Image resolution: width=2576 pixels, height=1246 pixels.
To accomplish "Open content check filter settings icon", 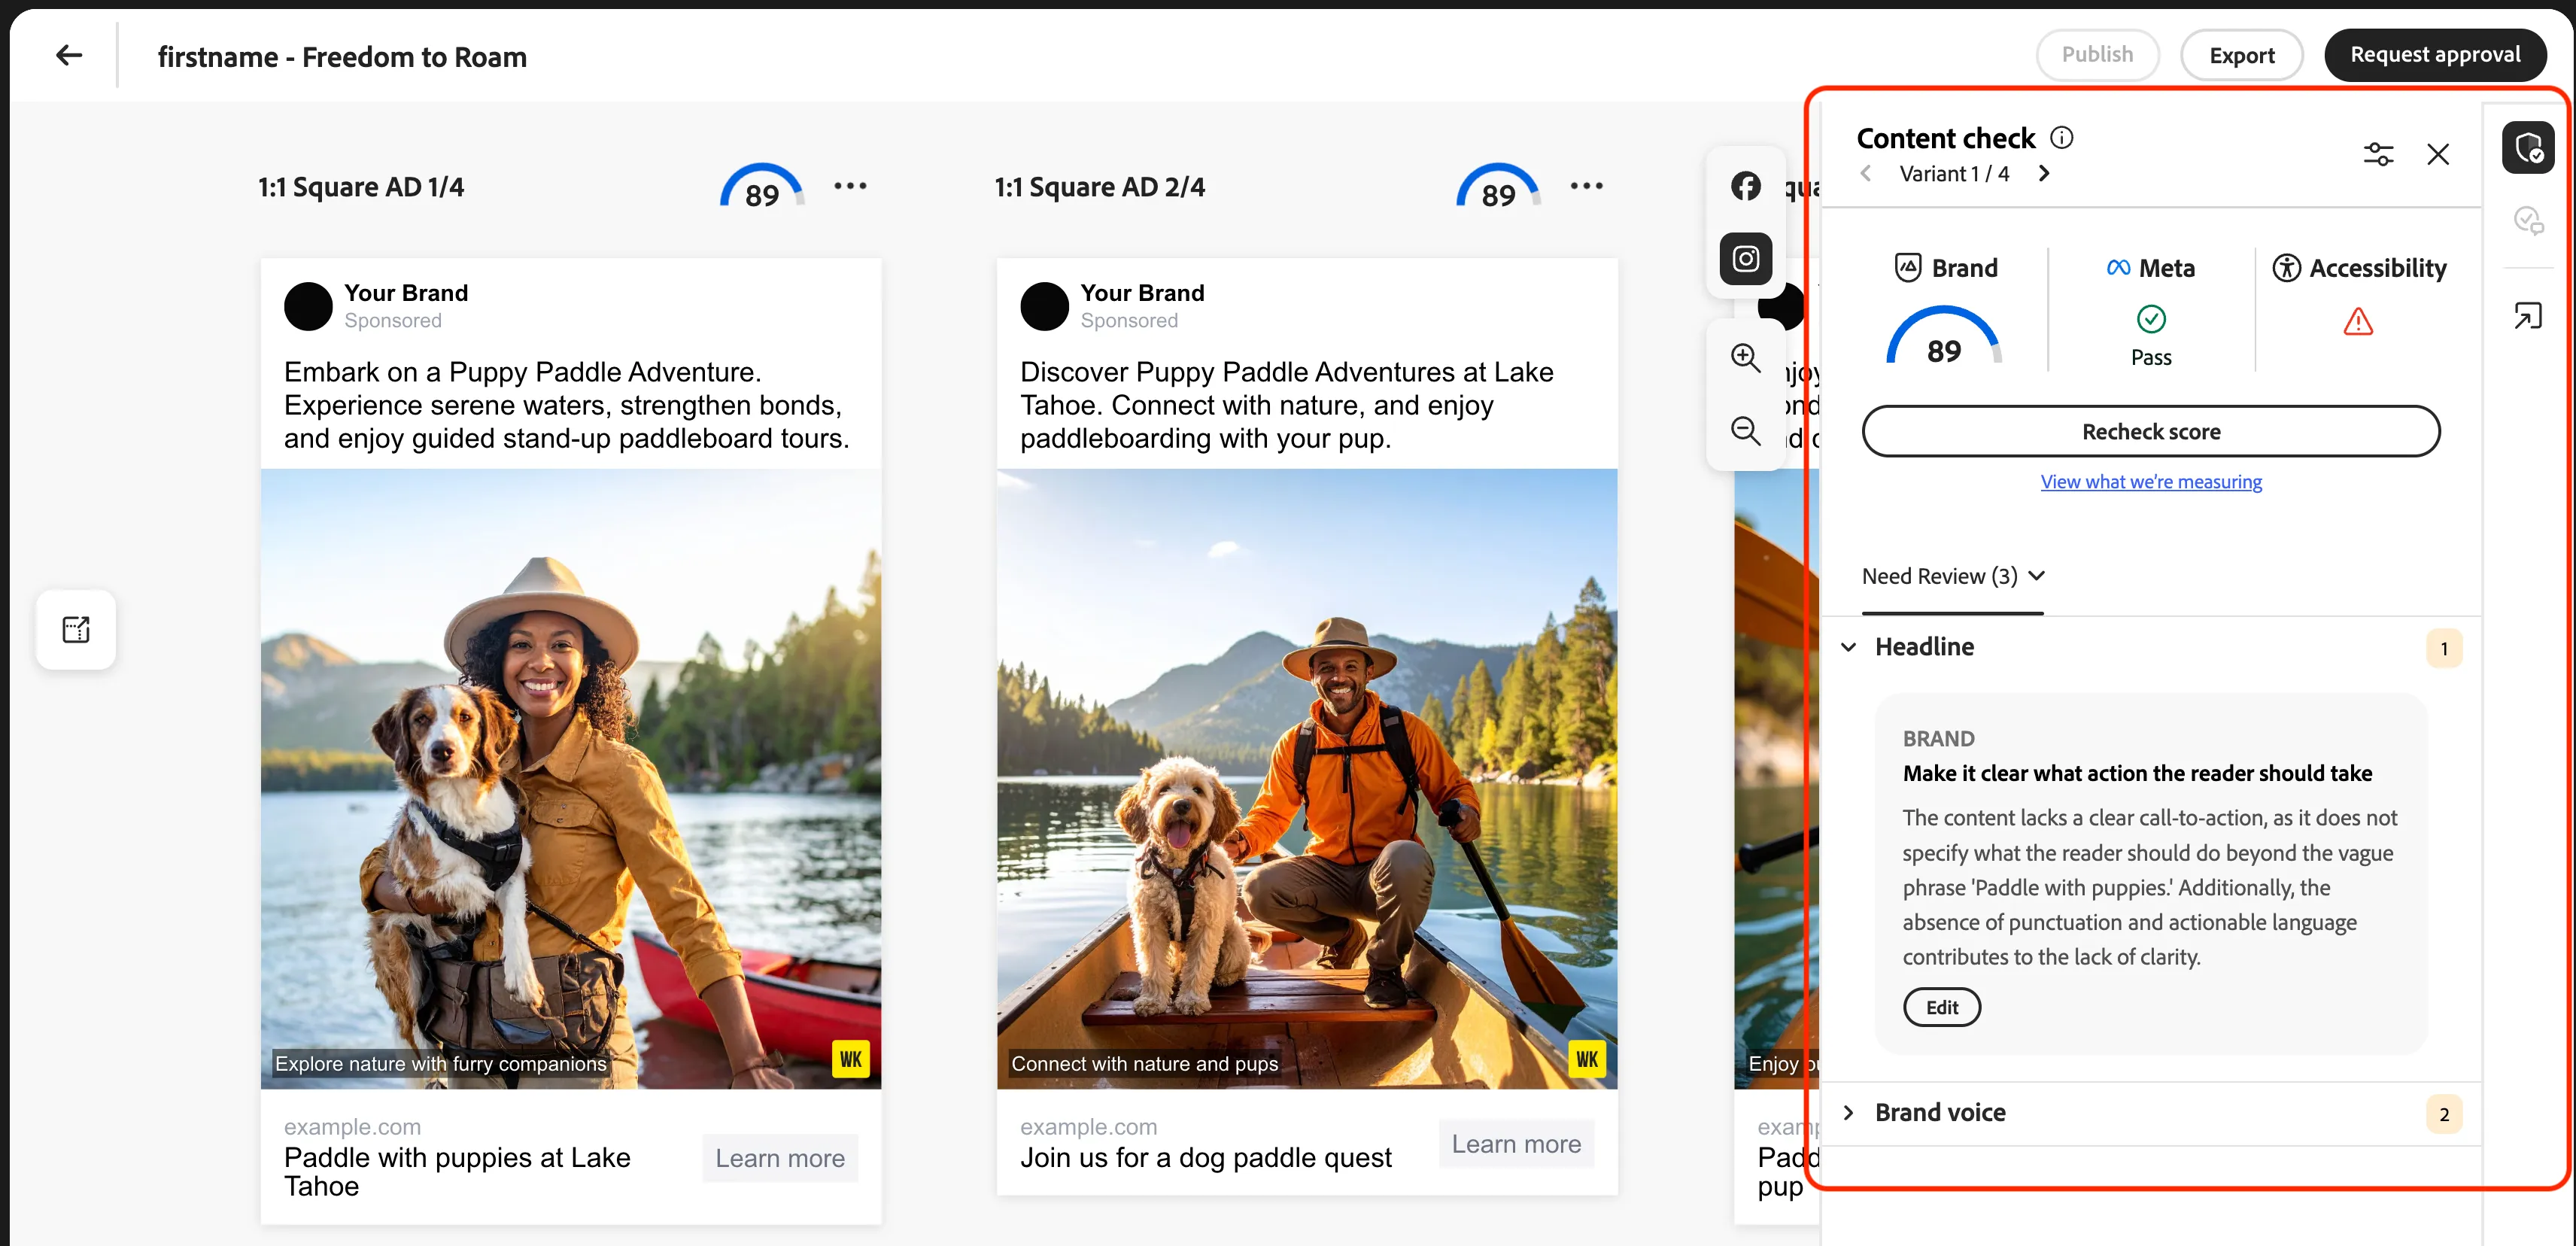I will point(2378,154).
